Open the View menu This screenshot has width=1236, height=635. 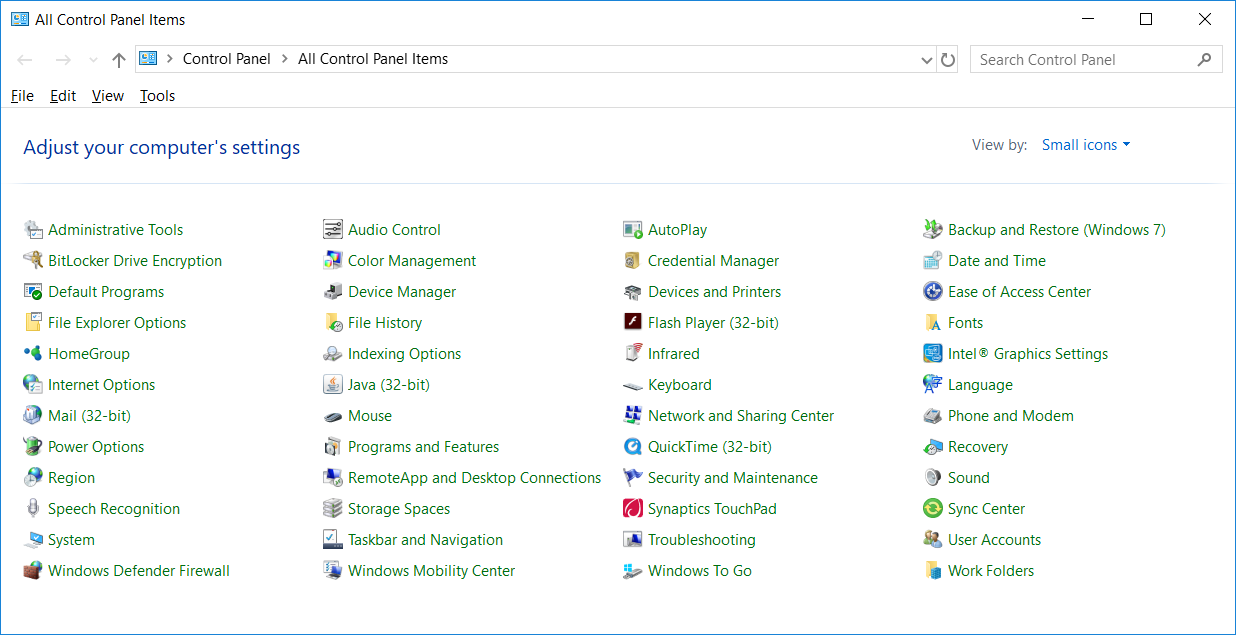coord(108,96)
